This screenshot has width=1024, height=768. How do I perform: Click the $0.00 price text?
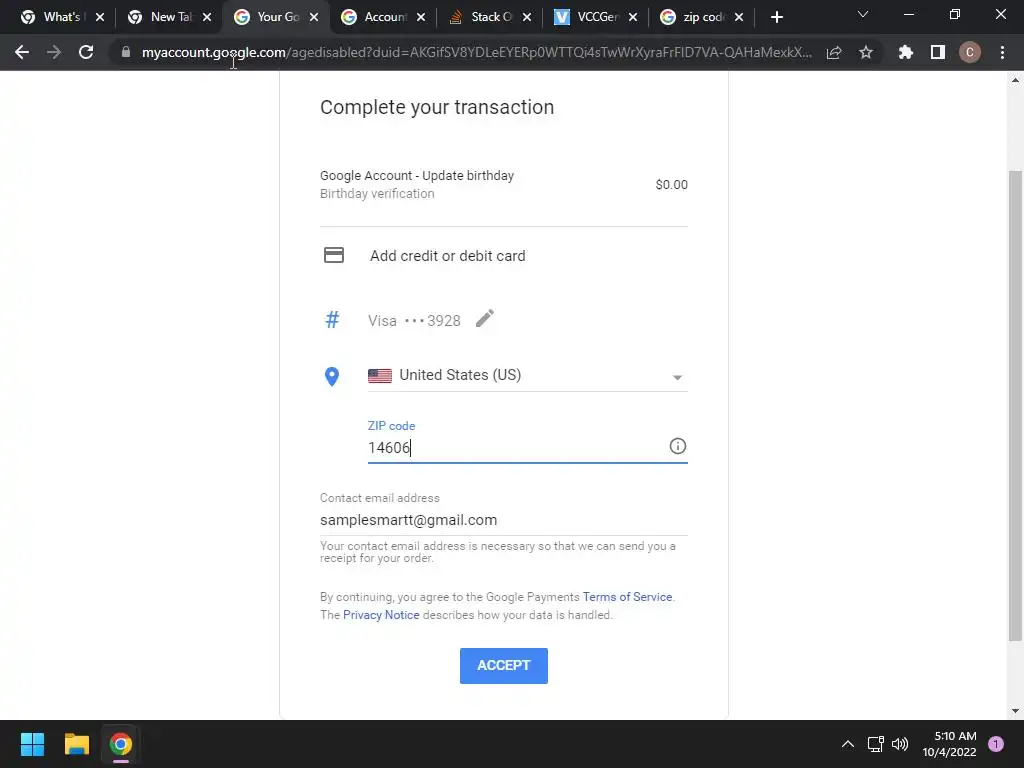(x=671, y=185)
